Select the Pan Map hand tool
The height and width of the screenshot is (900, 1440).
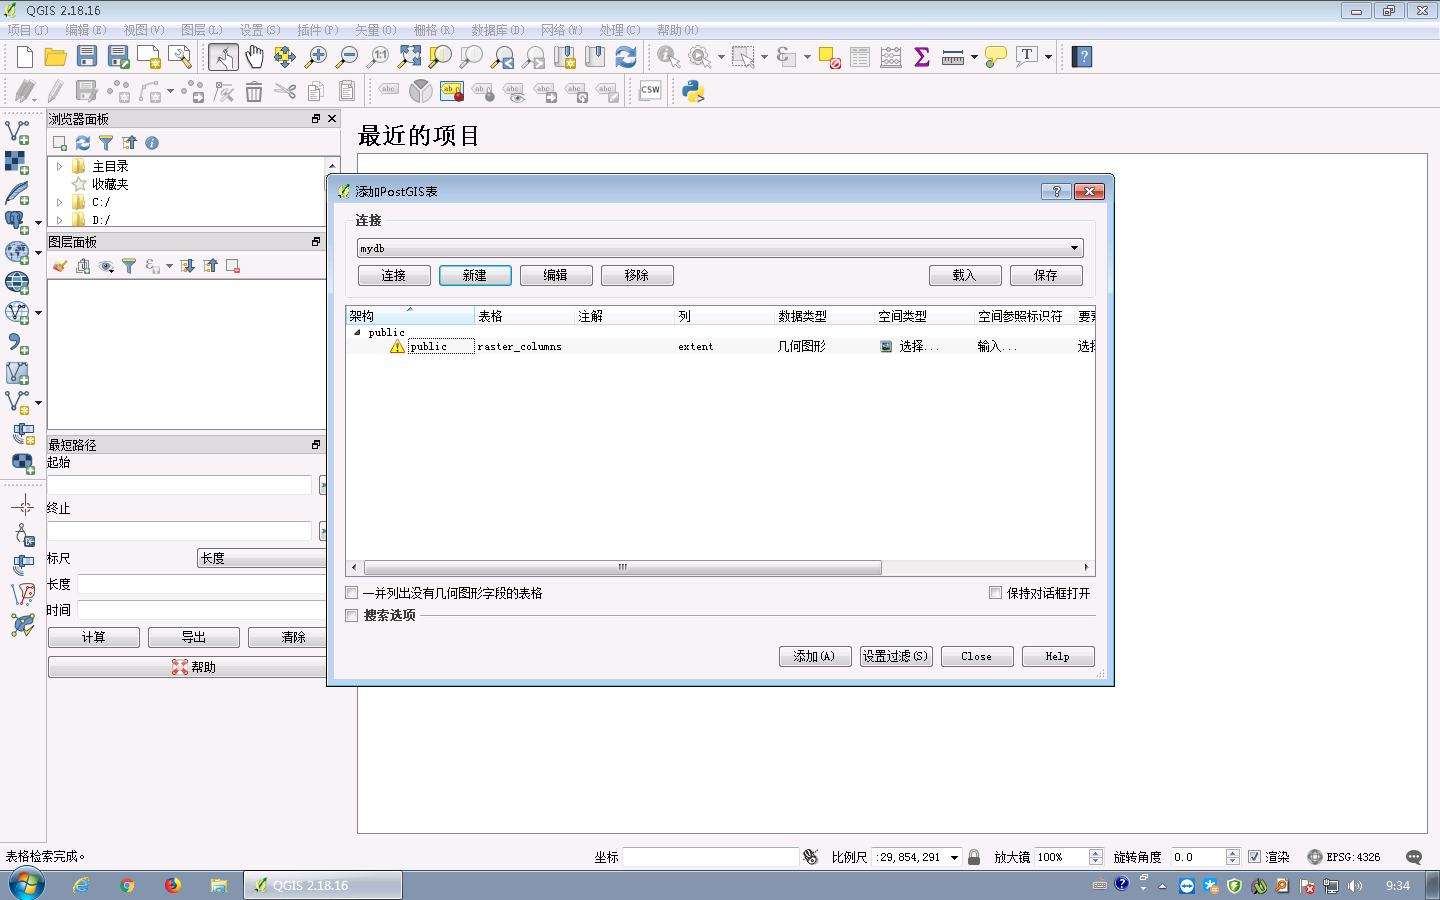coord(254,57)
